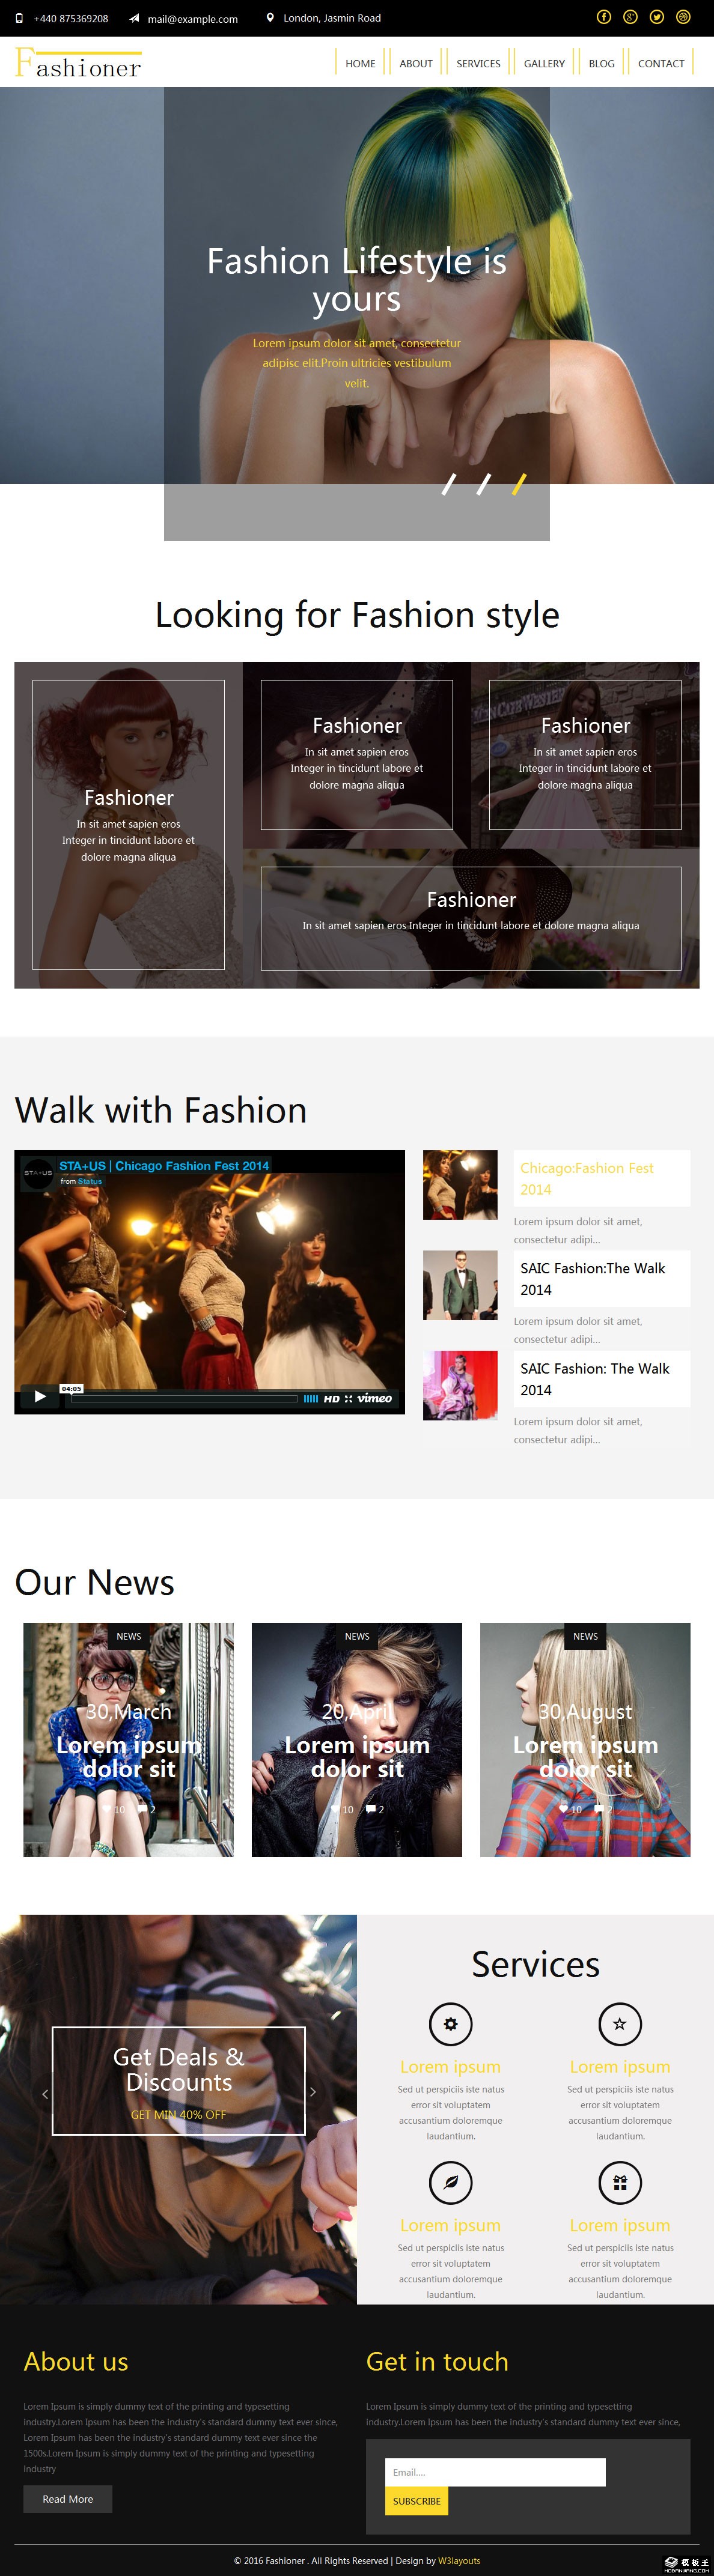Click the gift box service icon
This screenshot has height=2576, width=714.
click(619, 2182)
